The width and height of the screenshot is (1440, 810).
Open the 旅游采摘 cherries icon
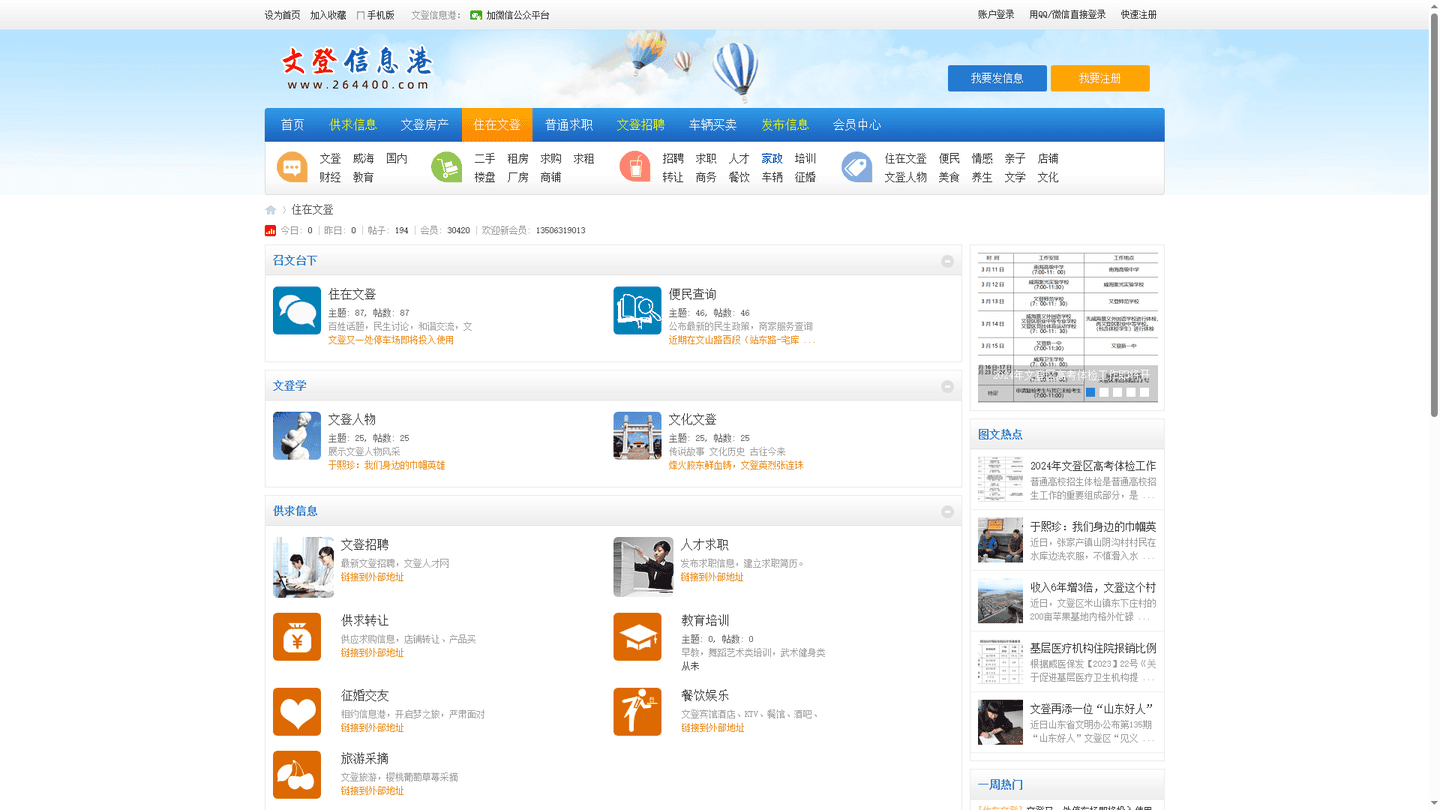[297, 775]
